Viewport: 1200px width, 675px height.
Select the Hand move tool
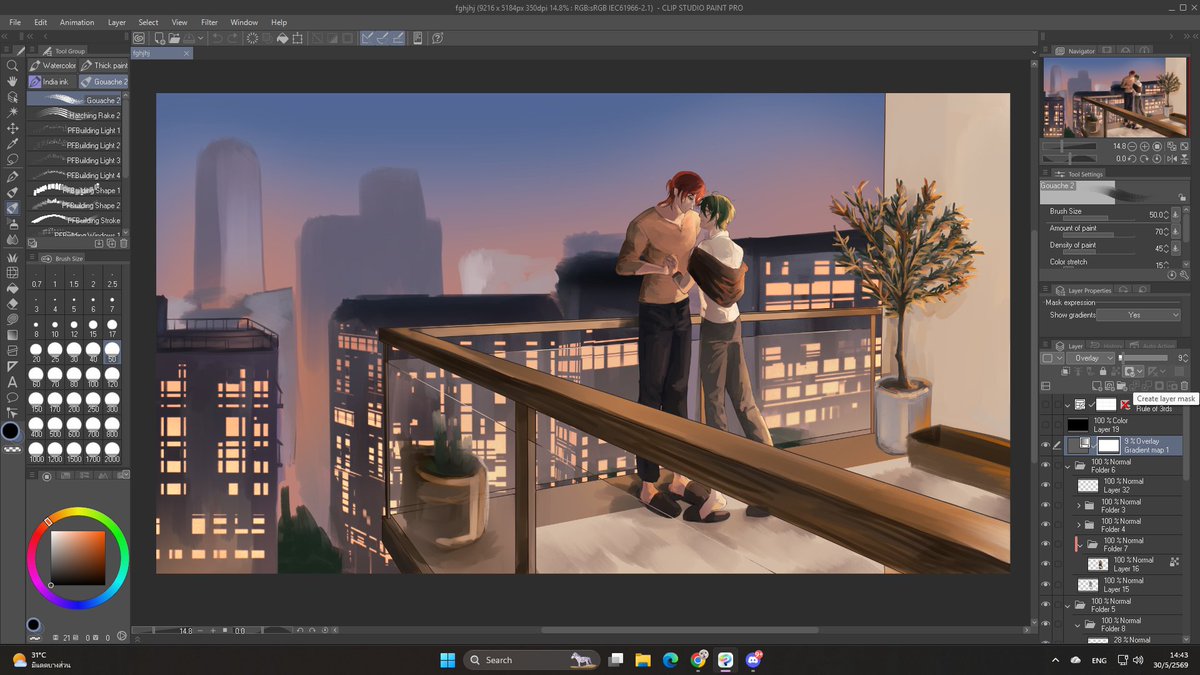12,82
